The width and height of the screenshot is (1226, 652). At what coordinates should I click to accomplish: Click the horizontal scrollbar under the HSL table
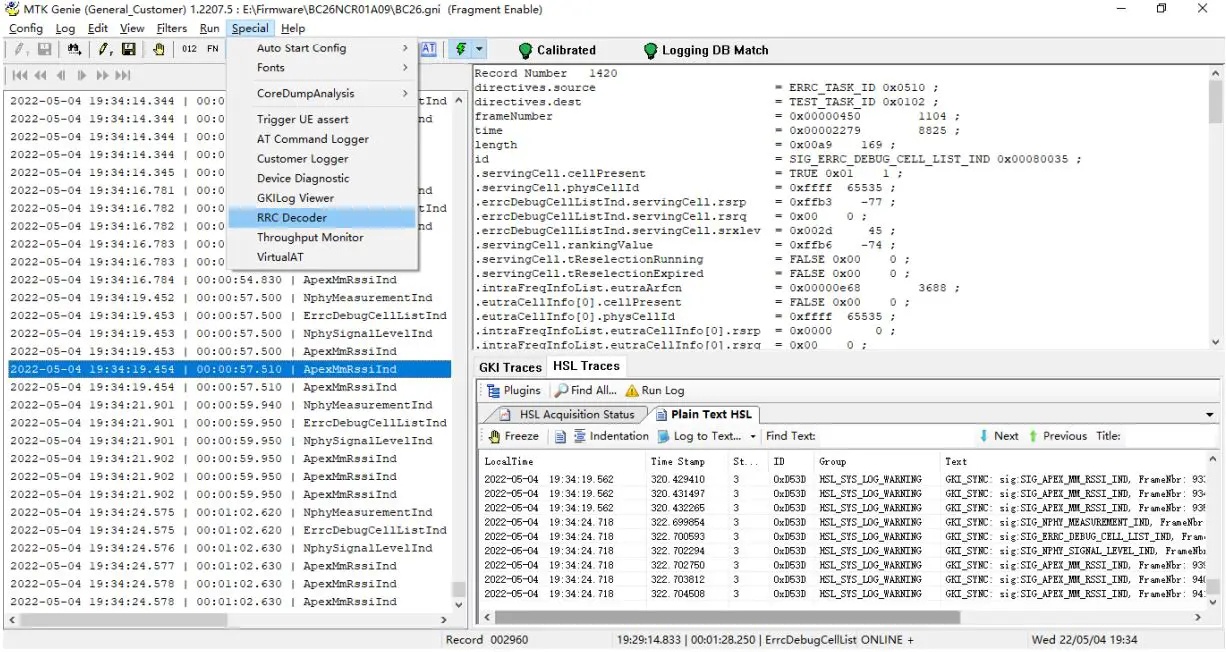click(720, 617)
